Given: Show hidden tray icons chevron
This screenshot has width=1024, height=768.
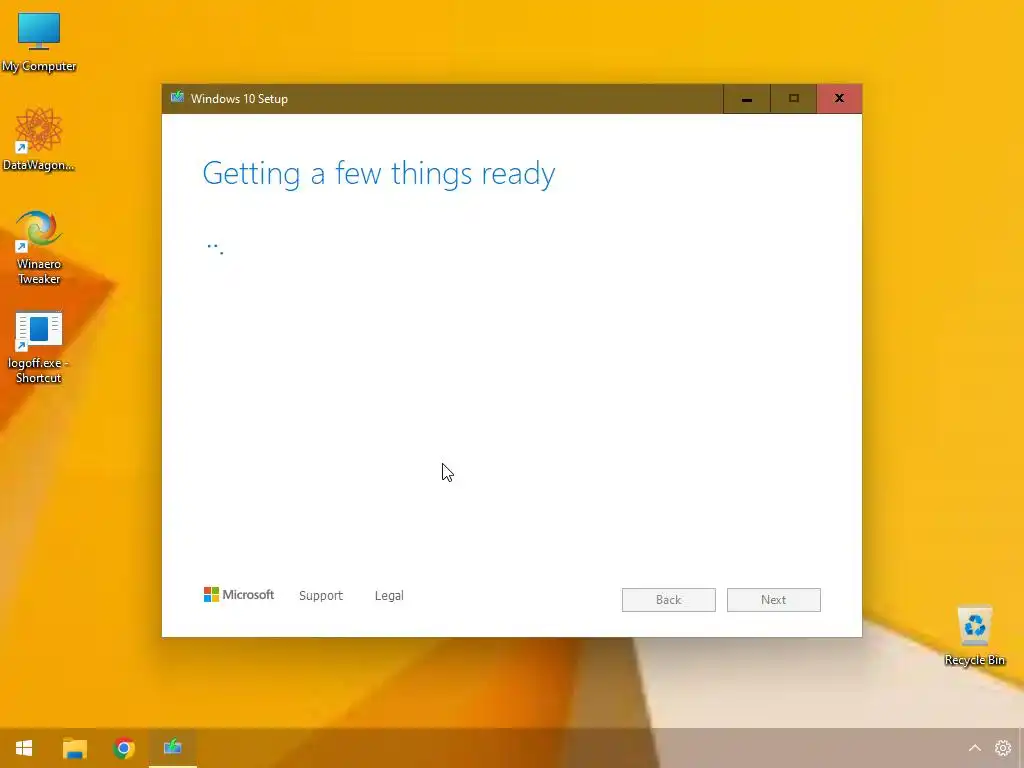Looking at the screenshot, I should click(974, 748).
